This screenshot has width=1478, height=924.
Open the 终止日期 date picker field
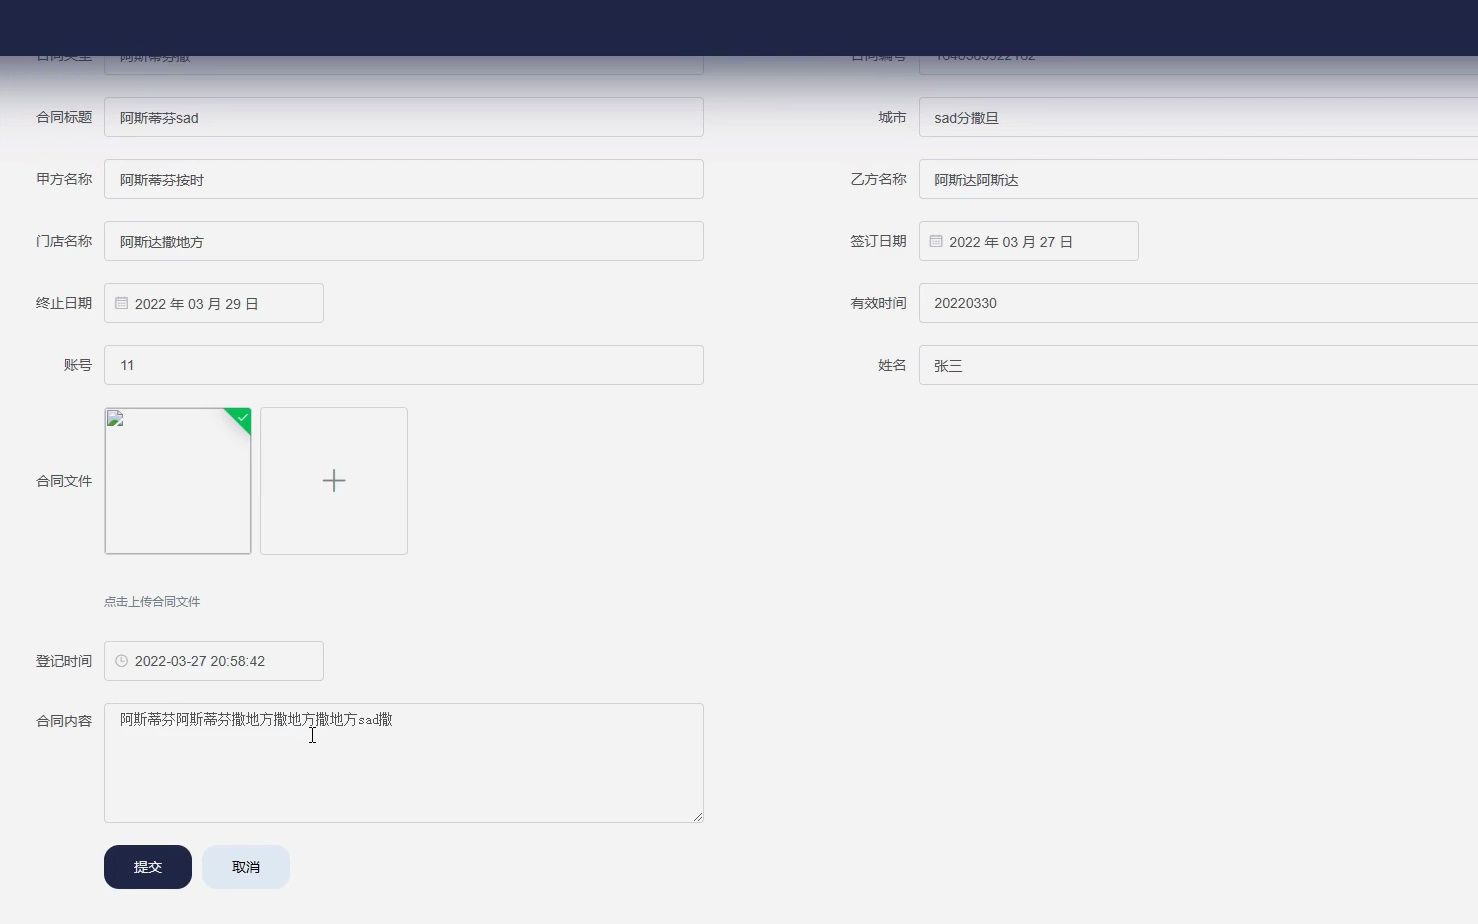pyautogui.click(x=214, y=303)
